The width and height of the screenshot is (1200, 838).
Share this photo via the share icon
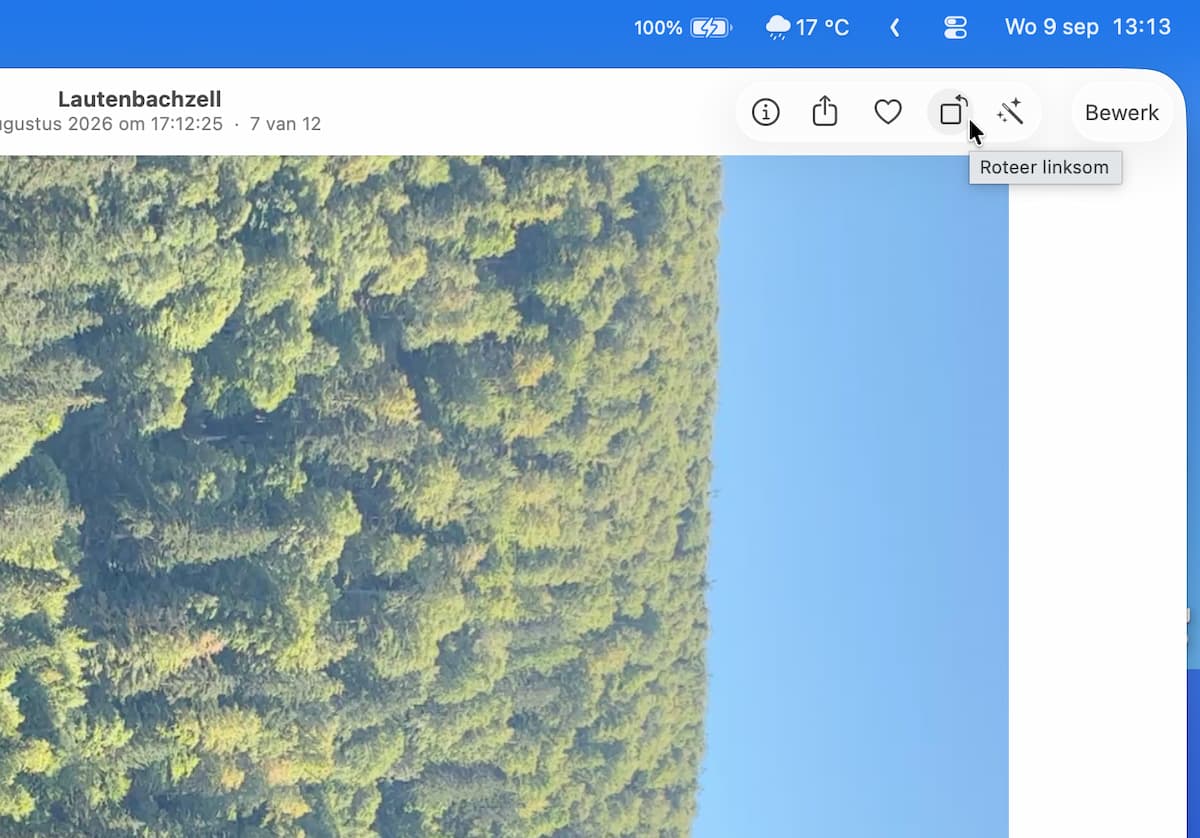pyautogui.click(x=825, y=111)
